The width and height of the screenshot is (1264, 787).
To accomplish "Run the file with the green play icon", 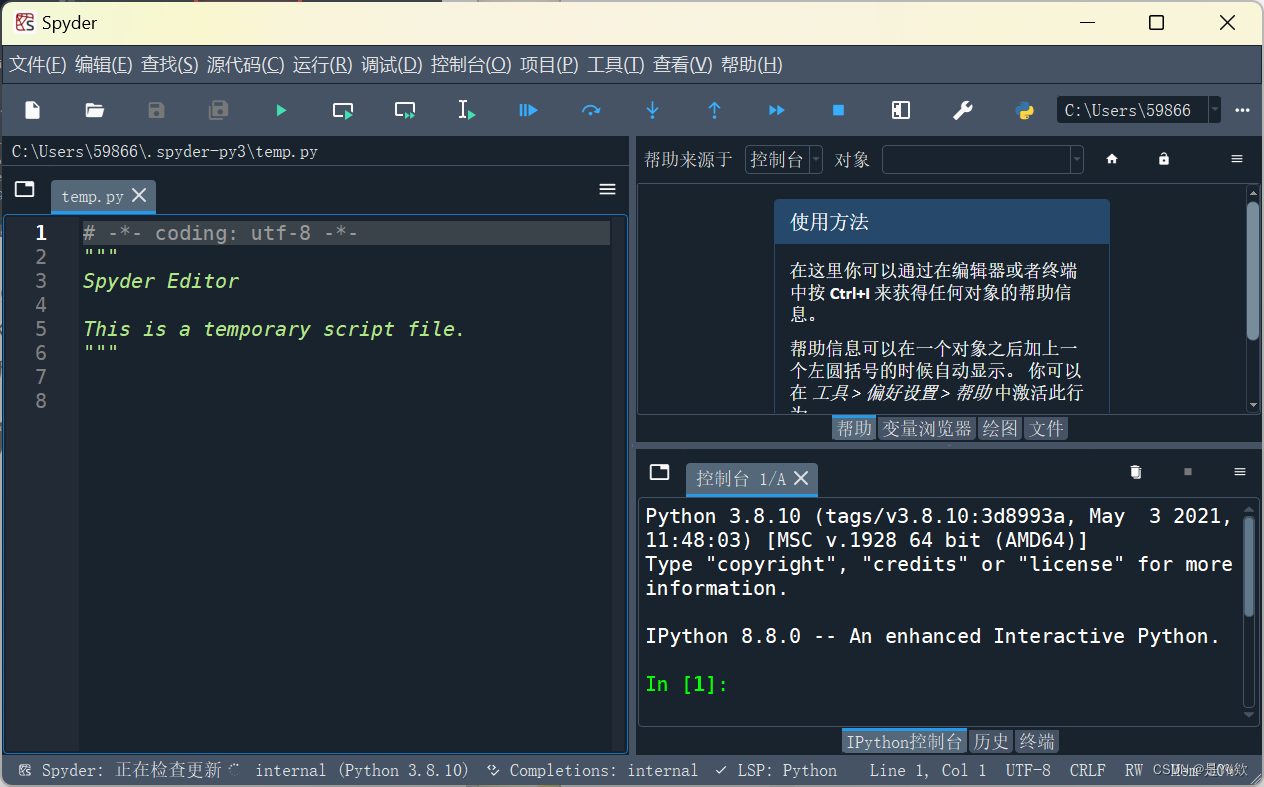I will click(281, 110).
